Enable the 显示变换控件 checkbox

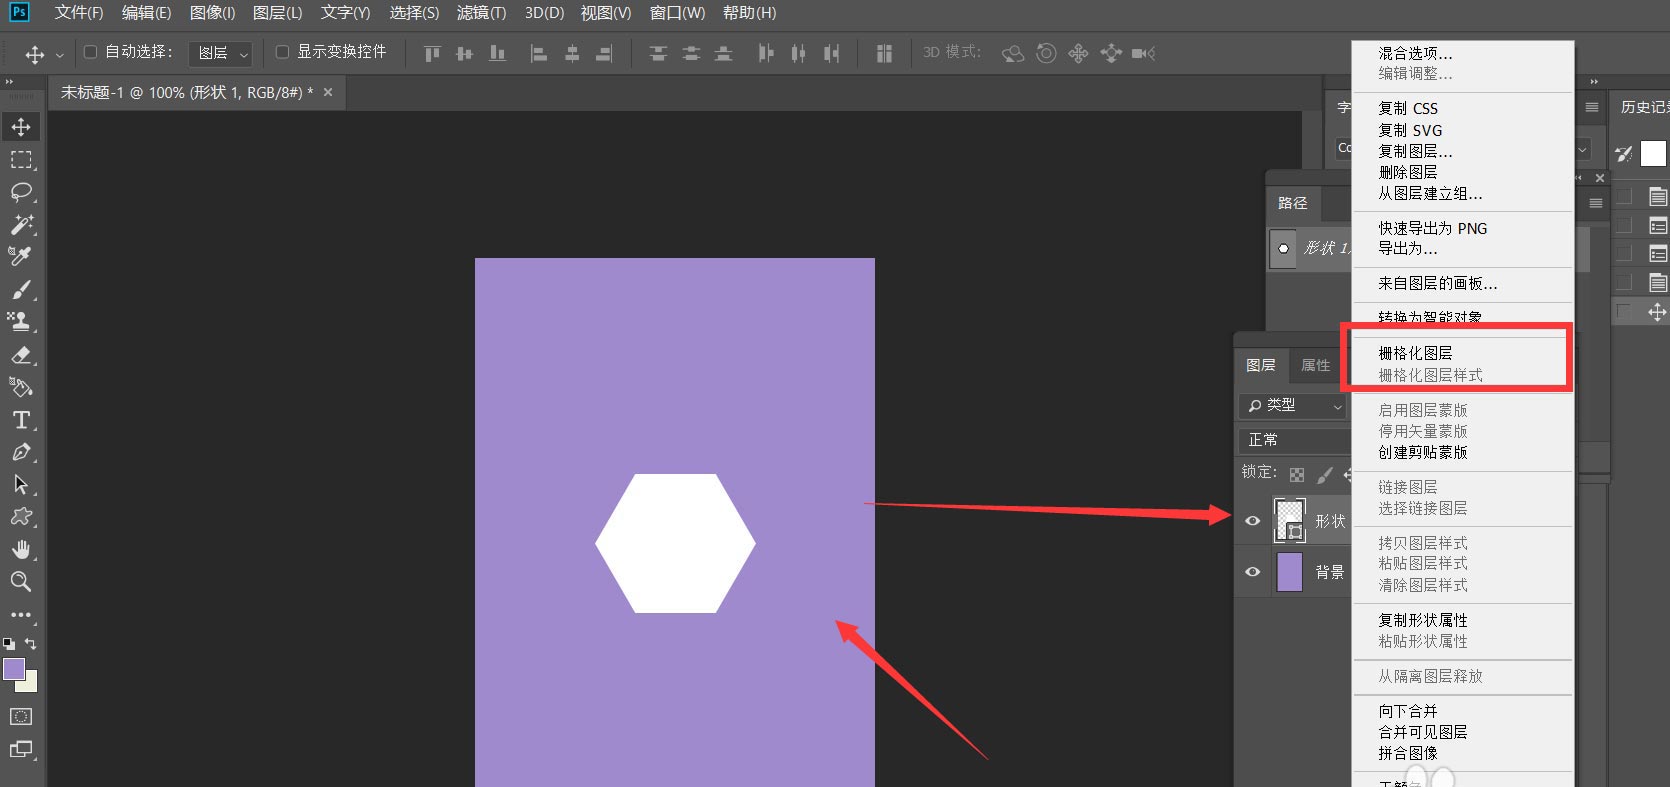pos(282,52)
